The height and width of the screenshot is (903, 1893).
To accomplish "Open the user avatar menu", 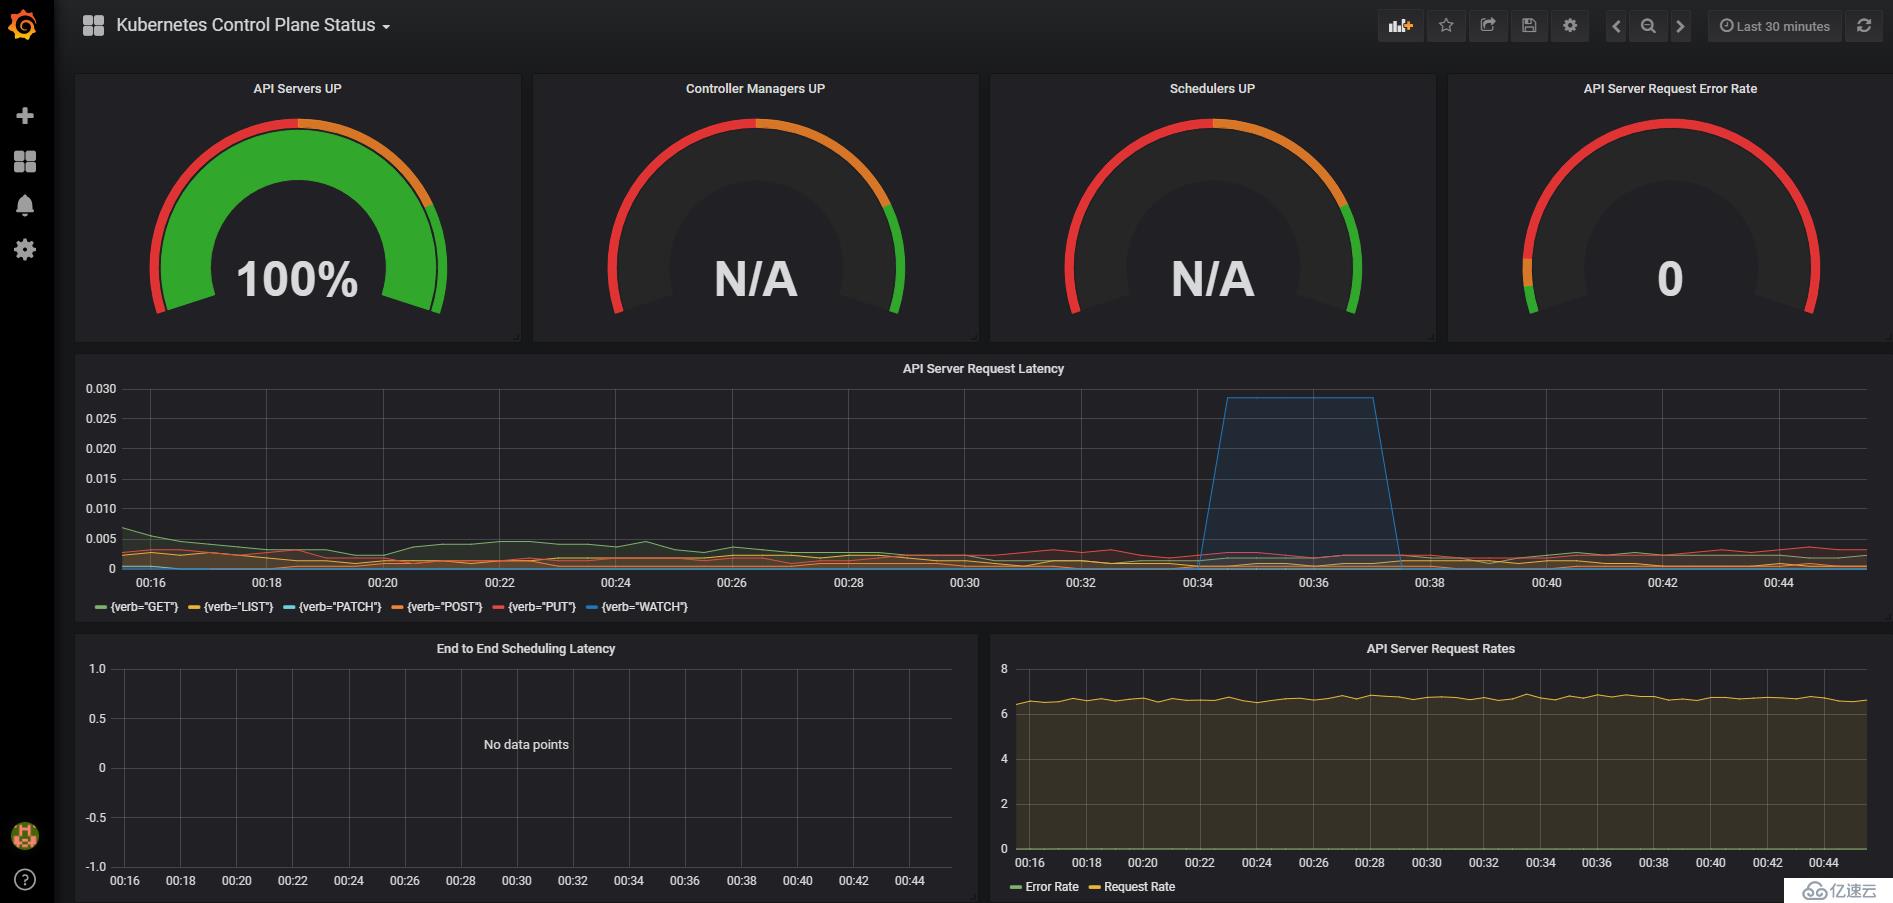I will point(25,835).
